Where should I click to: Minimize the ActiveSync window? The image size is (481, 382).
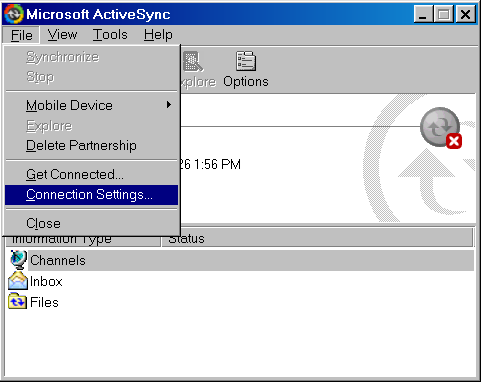click(423, 14)
